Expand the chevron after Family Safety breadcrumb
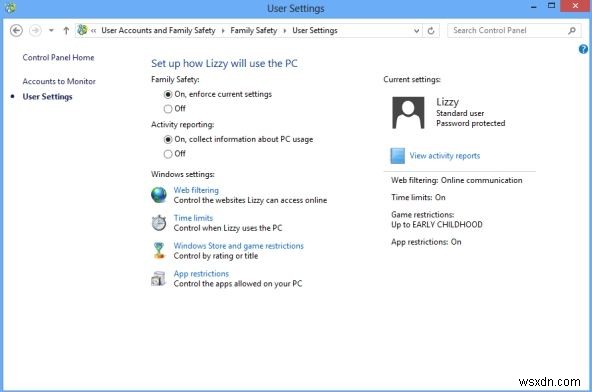The height and width of the screenshot is (392, 592). [x=284, y=31]
